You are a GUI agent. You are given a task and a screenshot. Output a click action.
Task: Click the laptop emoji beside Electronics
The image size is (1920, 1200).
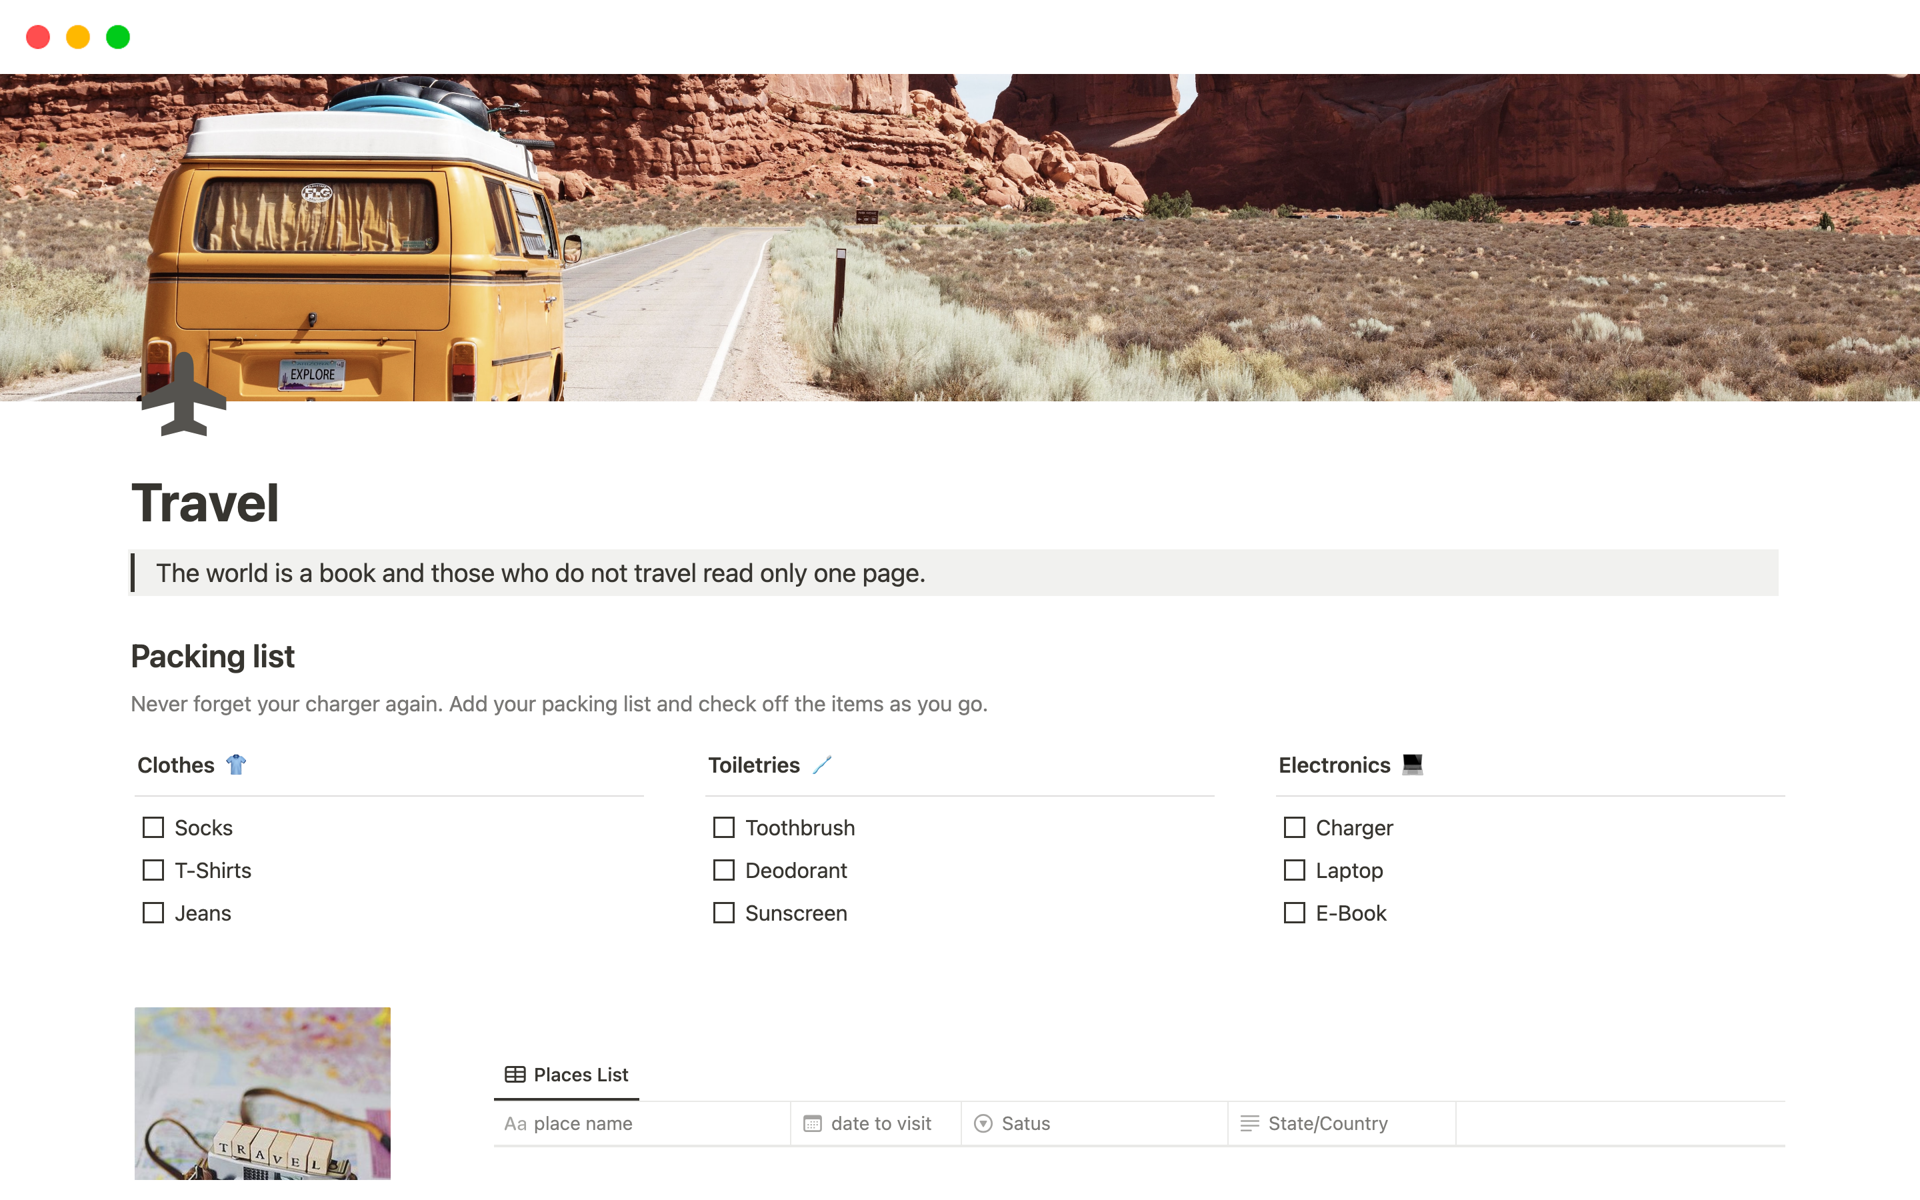pos(1412,765)
